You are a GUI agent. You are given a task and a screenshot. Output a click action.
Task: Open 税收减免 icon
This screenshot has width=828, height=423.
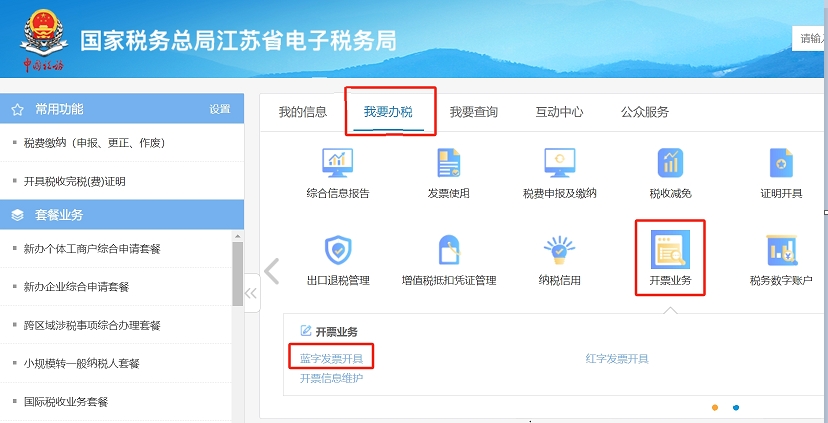(x=670, y=163)
